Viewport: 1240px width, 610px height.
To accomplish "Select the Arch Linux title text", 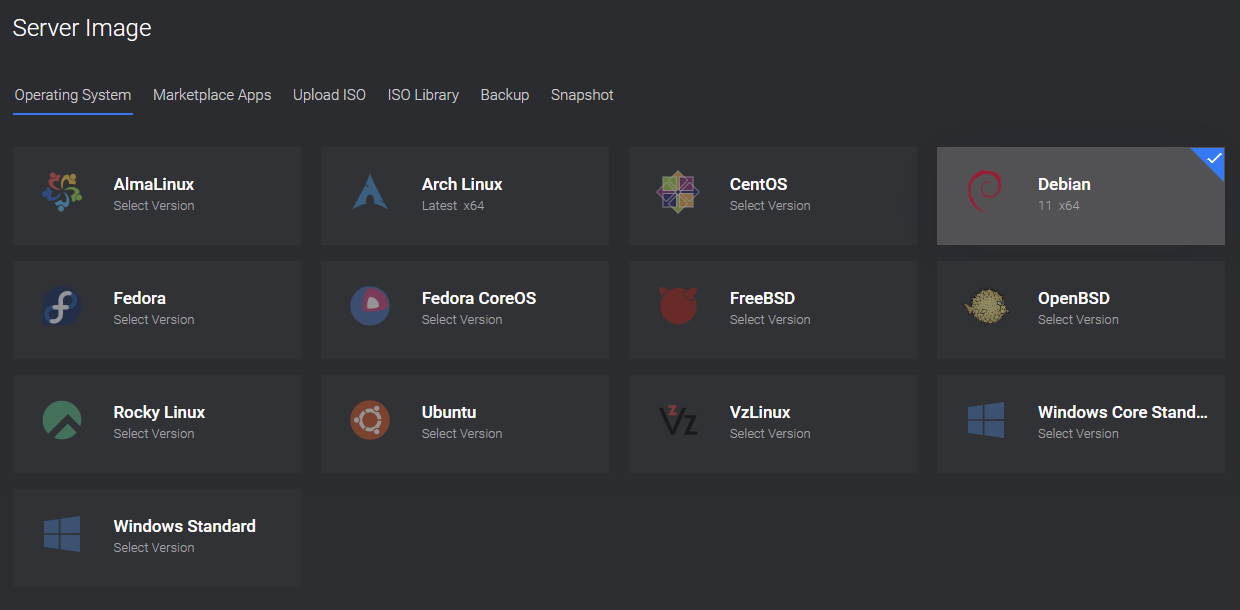I will click(x=462, y=184).
